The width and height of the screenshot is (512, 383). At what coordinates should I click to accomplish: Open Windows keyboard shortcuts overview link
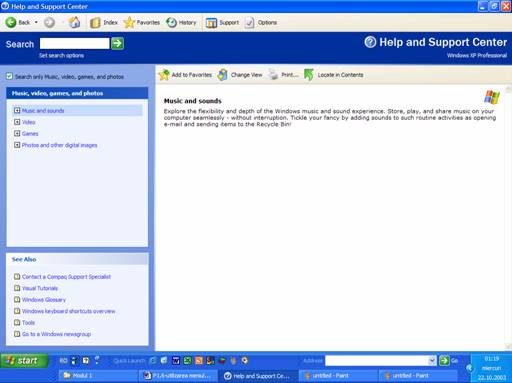(69, 311)
